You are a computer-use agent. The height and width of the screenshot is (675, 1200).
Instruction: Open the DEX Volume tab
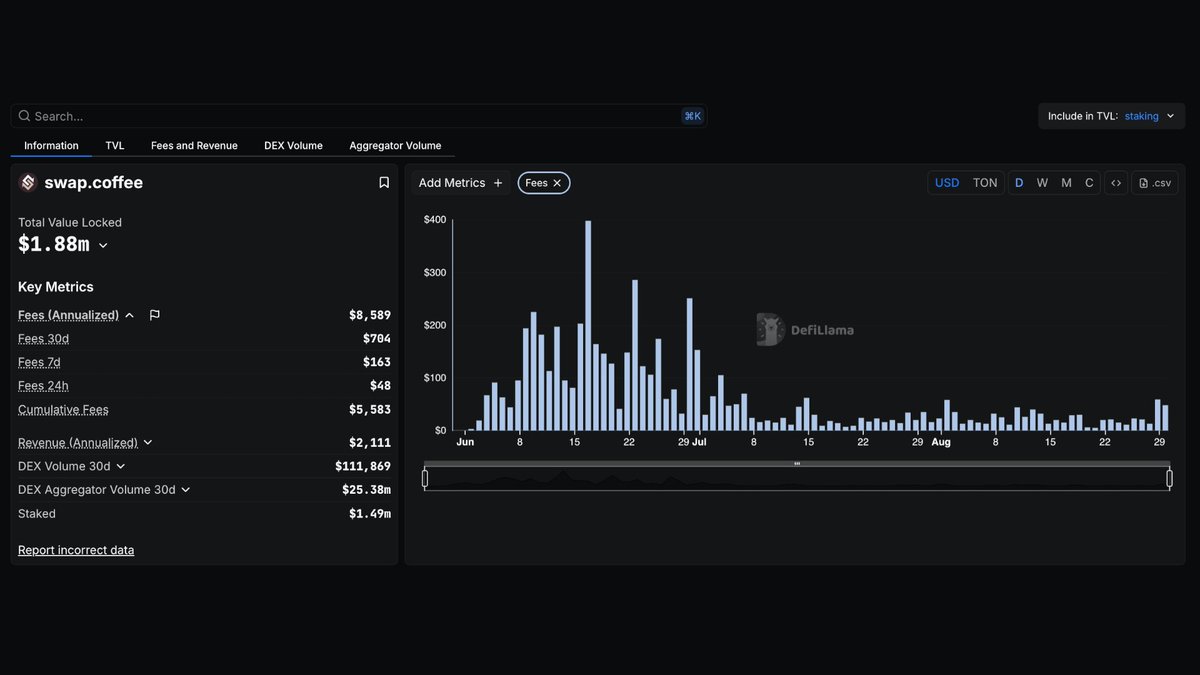[x=293, y=146]
